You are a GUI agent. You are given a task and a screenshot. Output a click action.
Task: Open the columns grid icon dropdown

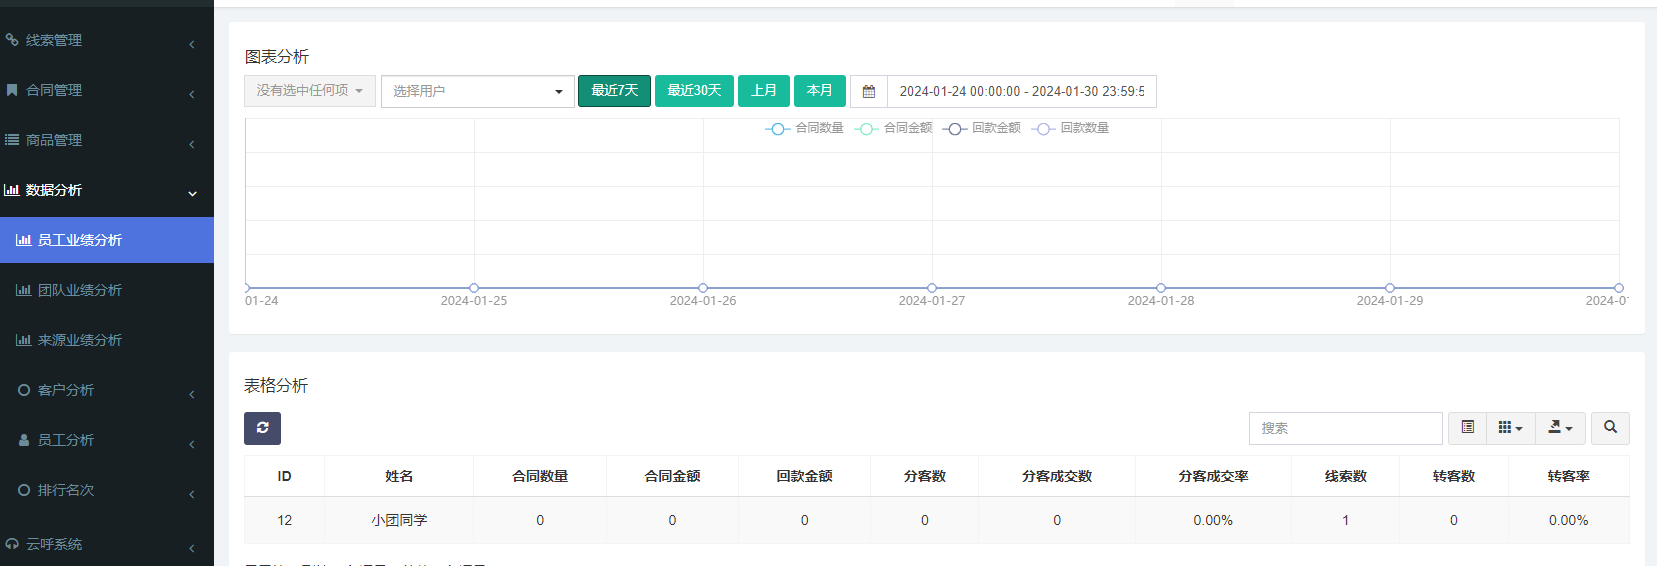click(1510, 428)
